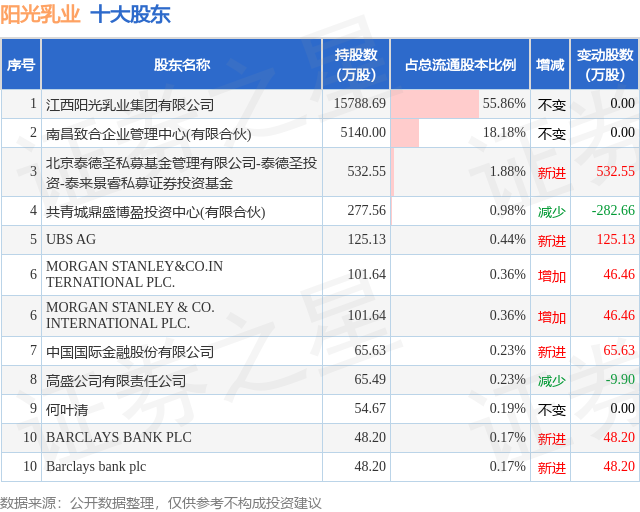
Task: Click MORGAN STANLEY&CO.IN TERNATIONAL PLC. name
Action: [x=134, y=274]
